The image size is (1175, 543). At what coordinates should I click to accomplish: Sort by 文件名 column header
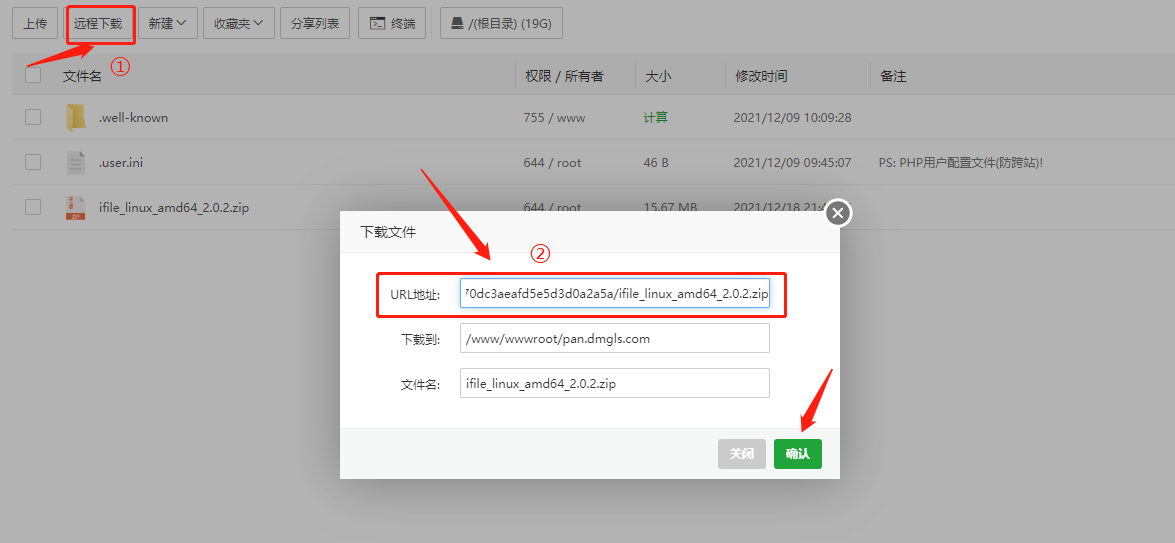[82, 76]
